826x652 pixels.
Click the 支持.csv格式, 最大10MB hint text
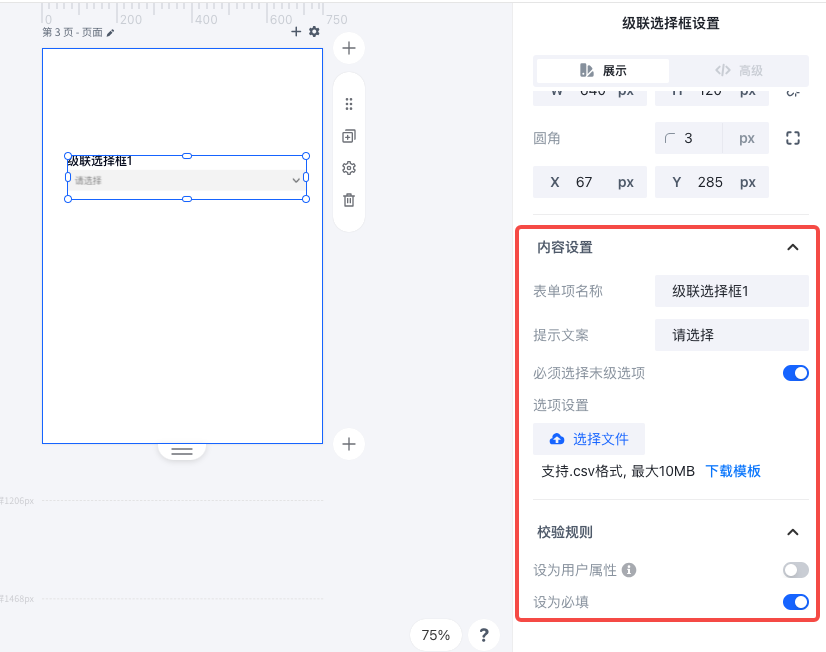point(618,471)
